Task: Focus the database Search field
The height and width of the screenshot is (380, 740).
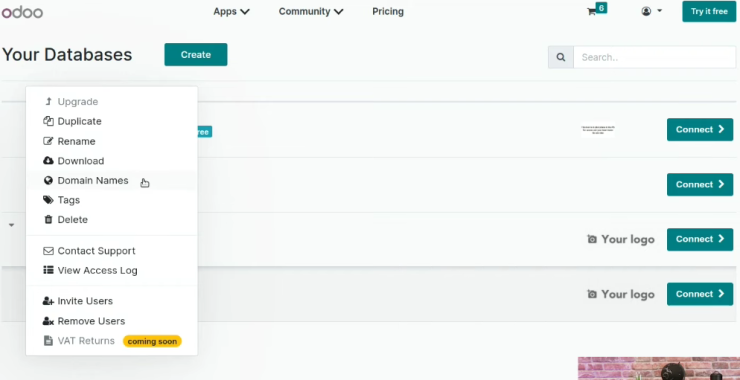Action: tap(655, 57)
